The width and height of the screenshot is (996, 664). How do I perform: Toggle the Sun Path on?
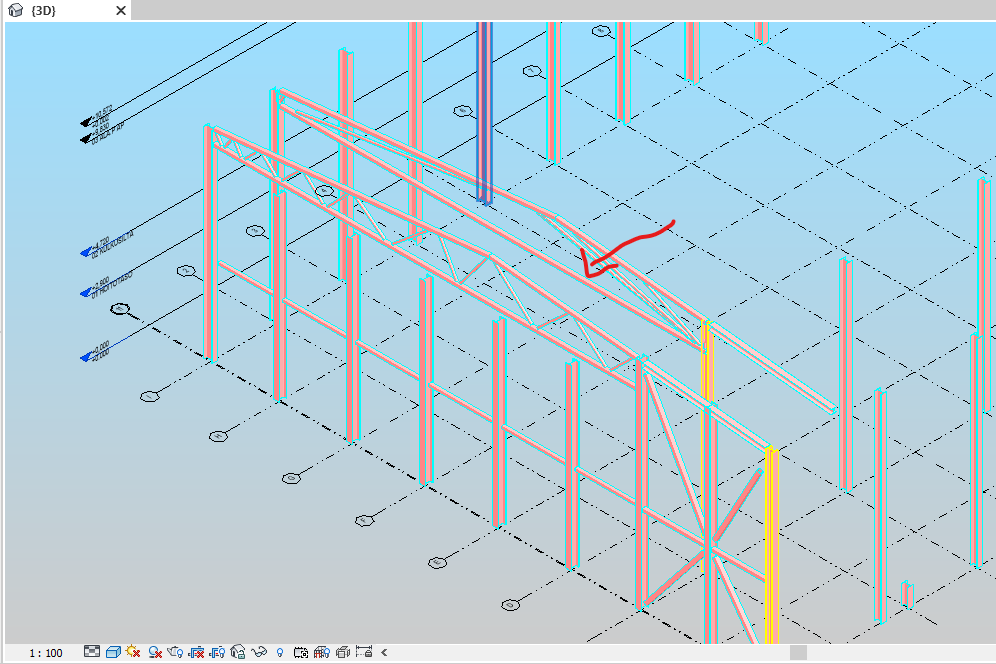pyautogui.click(x=131, y=651)
